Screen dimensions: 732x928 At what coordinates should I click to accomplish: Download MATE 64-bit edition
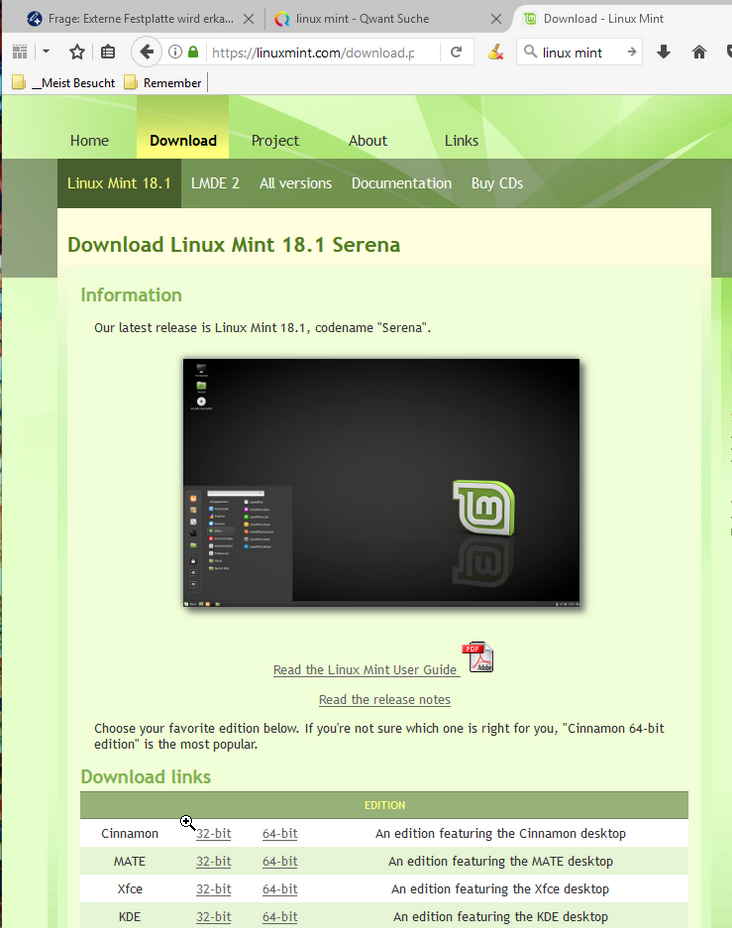280,861
